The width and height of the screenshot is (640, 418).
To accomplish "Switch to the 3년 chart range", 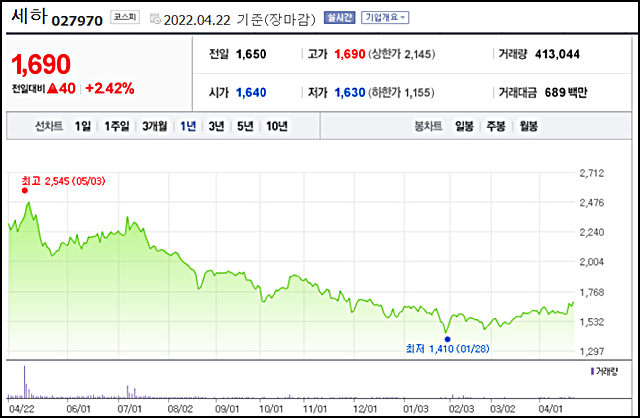I will 216,126.
